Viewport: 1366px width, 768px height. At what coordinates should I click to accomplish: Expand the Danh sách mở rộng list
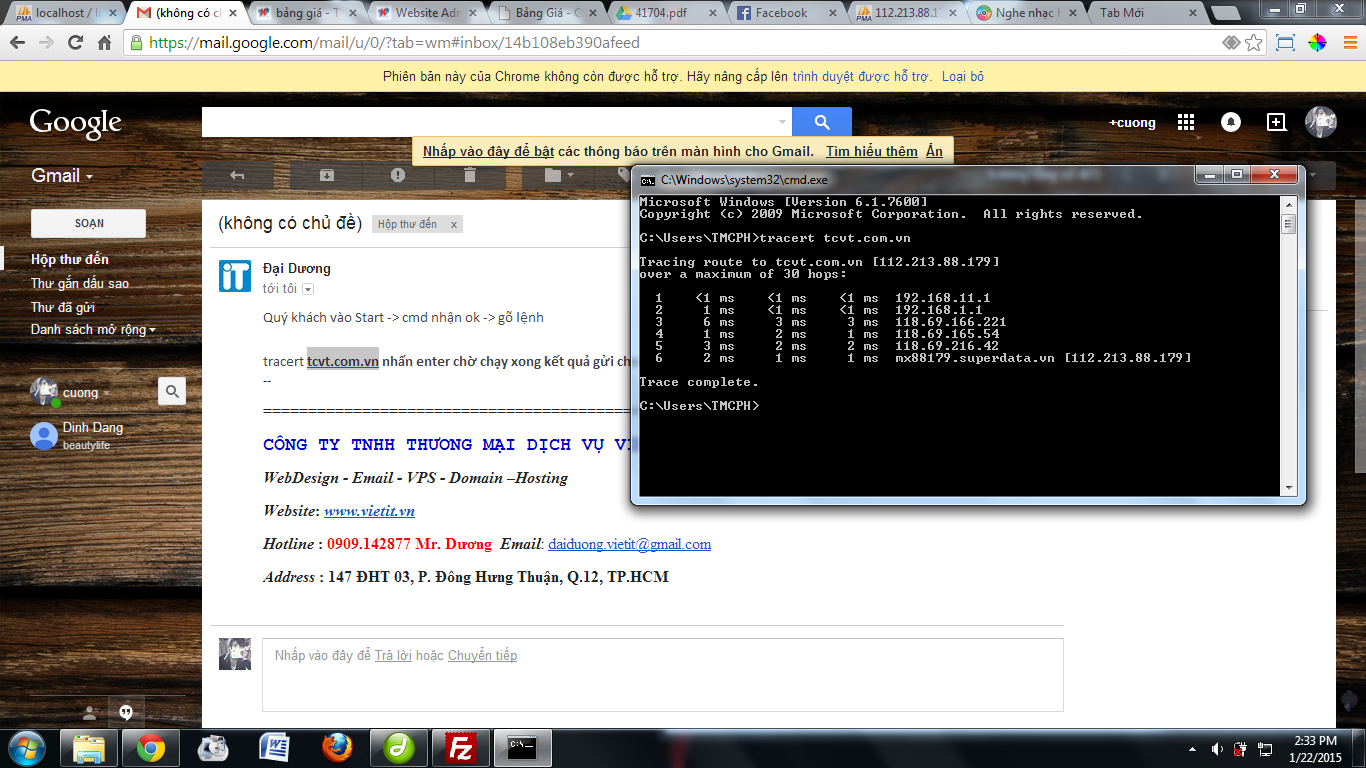click(x=93, y=329)
